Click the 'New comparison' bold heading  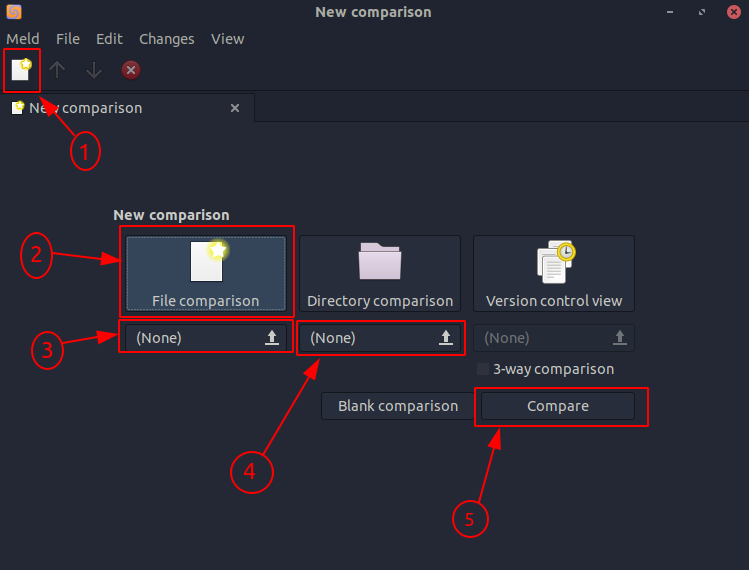click(x=171, y=215)
